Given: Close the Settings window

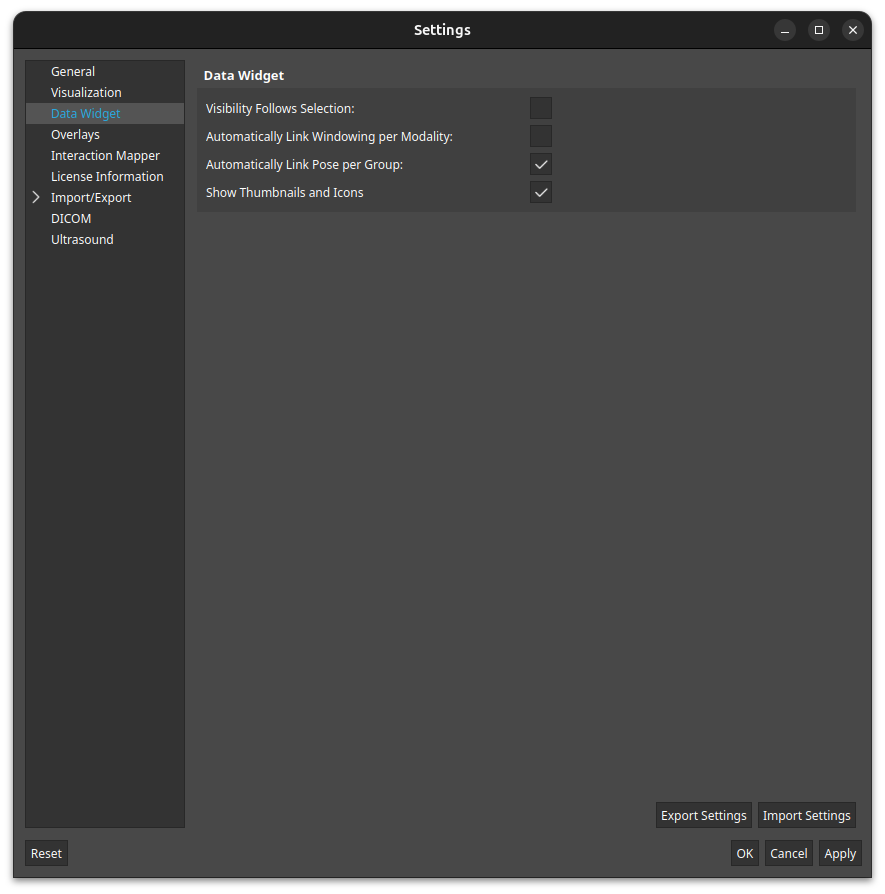Looking at the screenshot, I should point(852,30).
